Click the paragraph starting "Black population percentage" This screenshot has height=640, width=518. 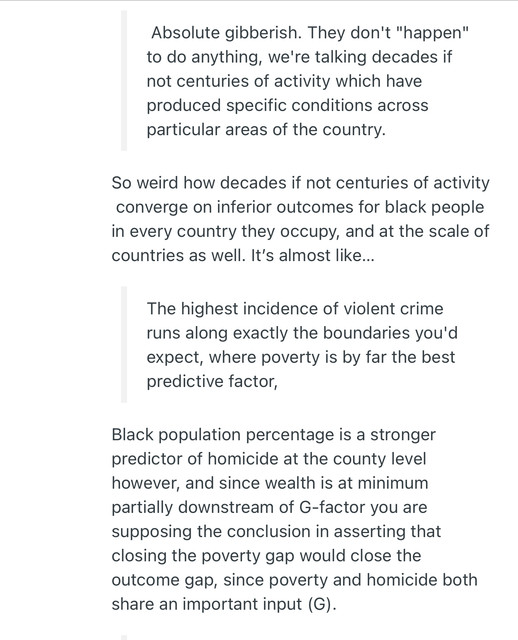coord(294,519)
